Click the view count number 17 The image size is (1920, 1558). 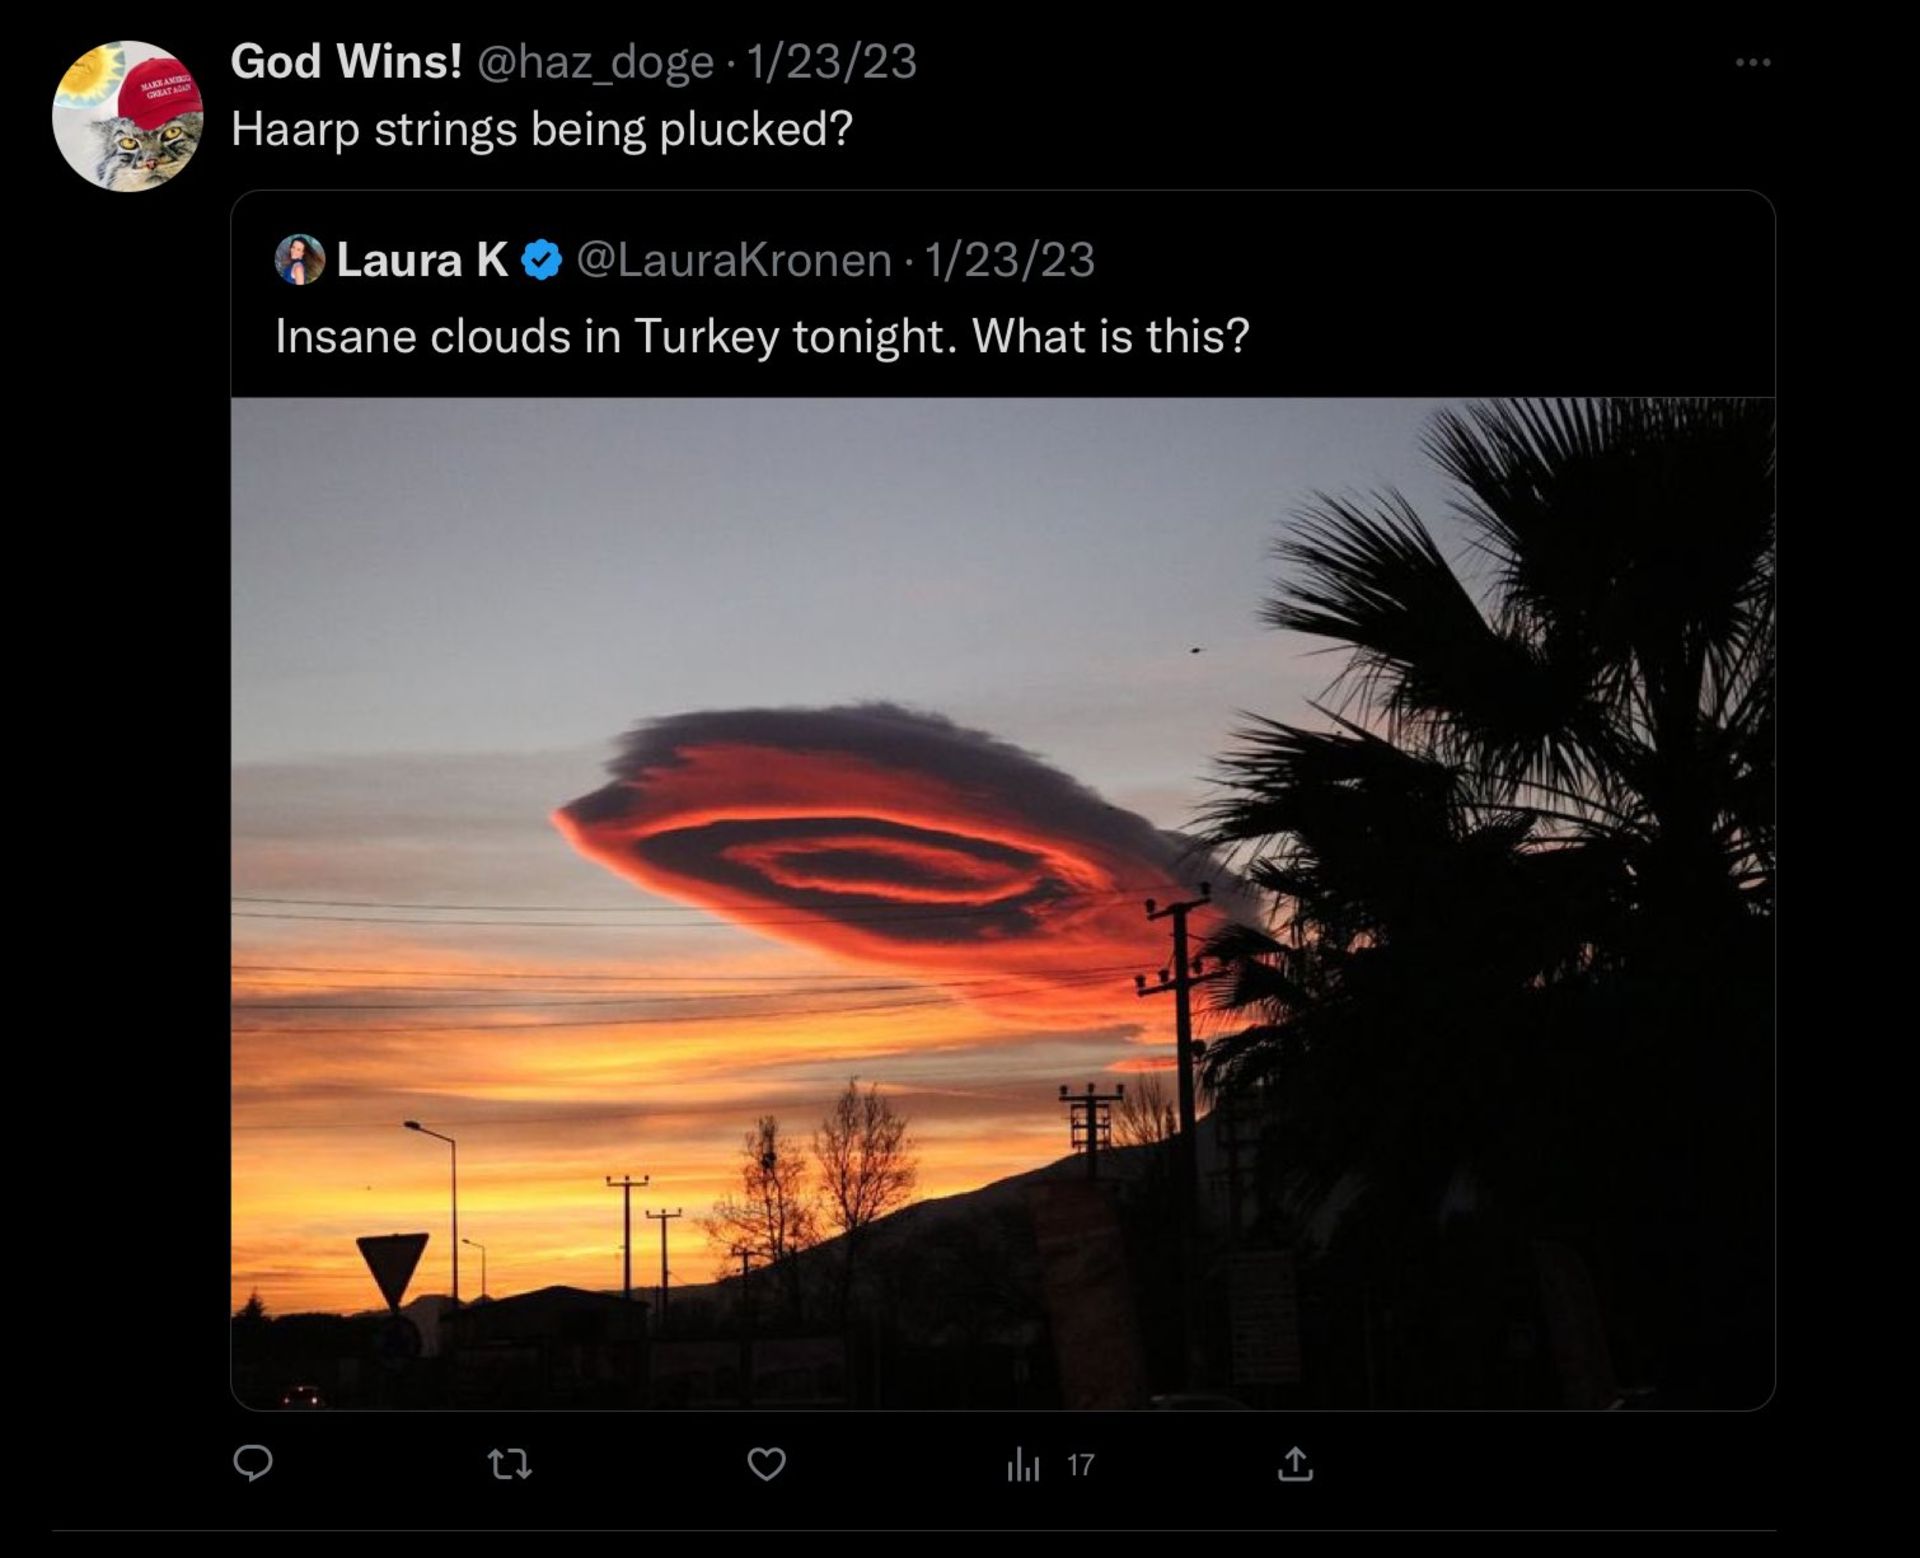click(1080, 1466)
